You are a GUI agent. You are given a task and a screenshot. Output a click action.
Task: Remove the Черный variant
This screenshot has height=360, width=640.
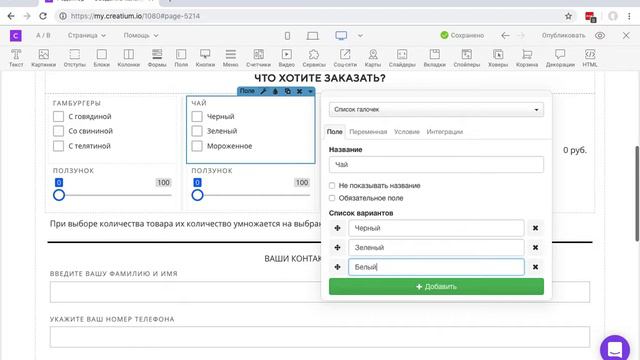(x=535, y=228)
